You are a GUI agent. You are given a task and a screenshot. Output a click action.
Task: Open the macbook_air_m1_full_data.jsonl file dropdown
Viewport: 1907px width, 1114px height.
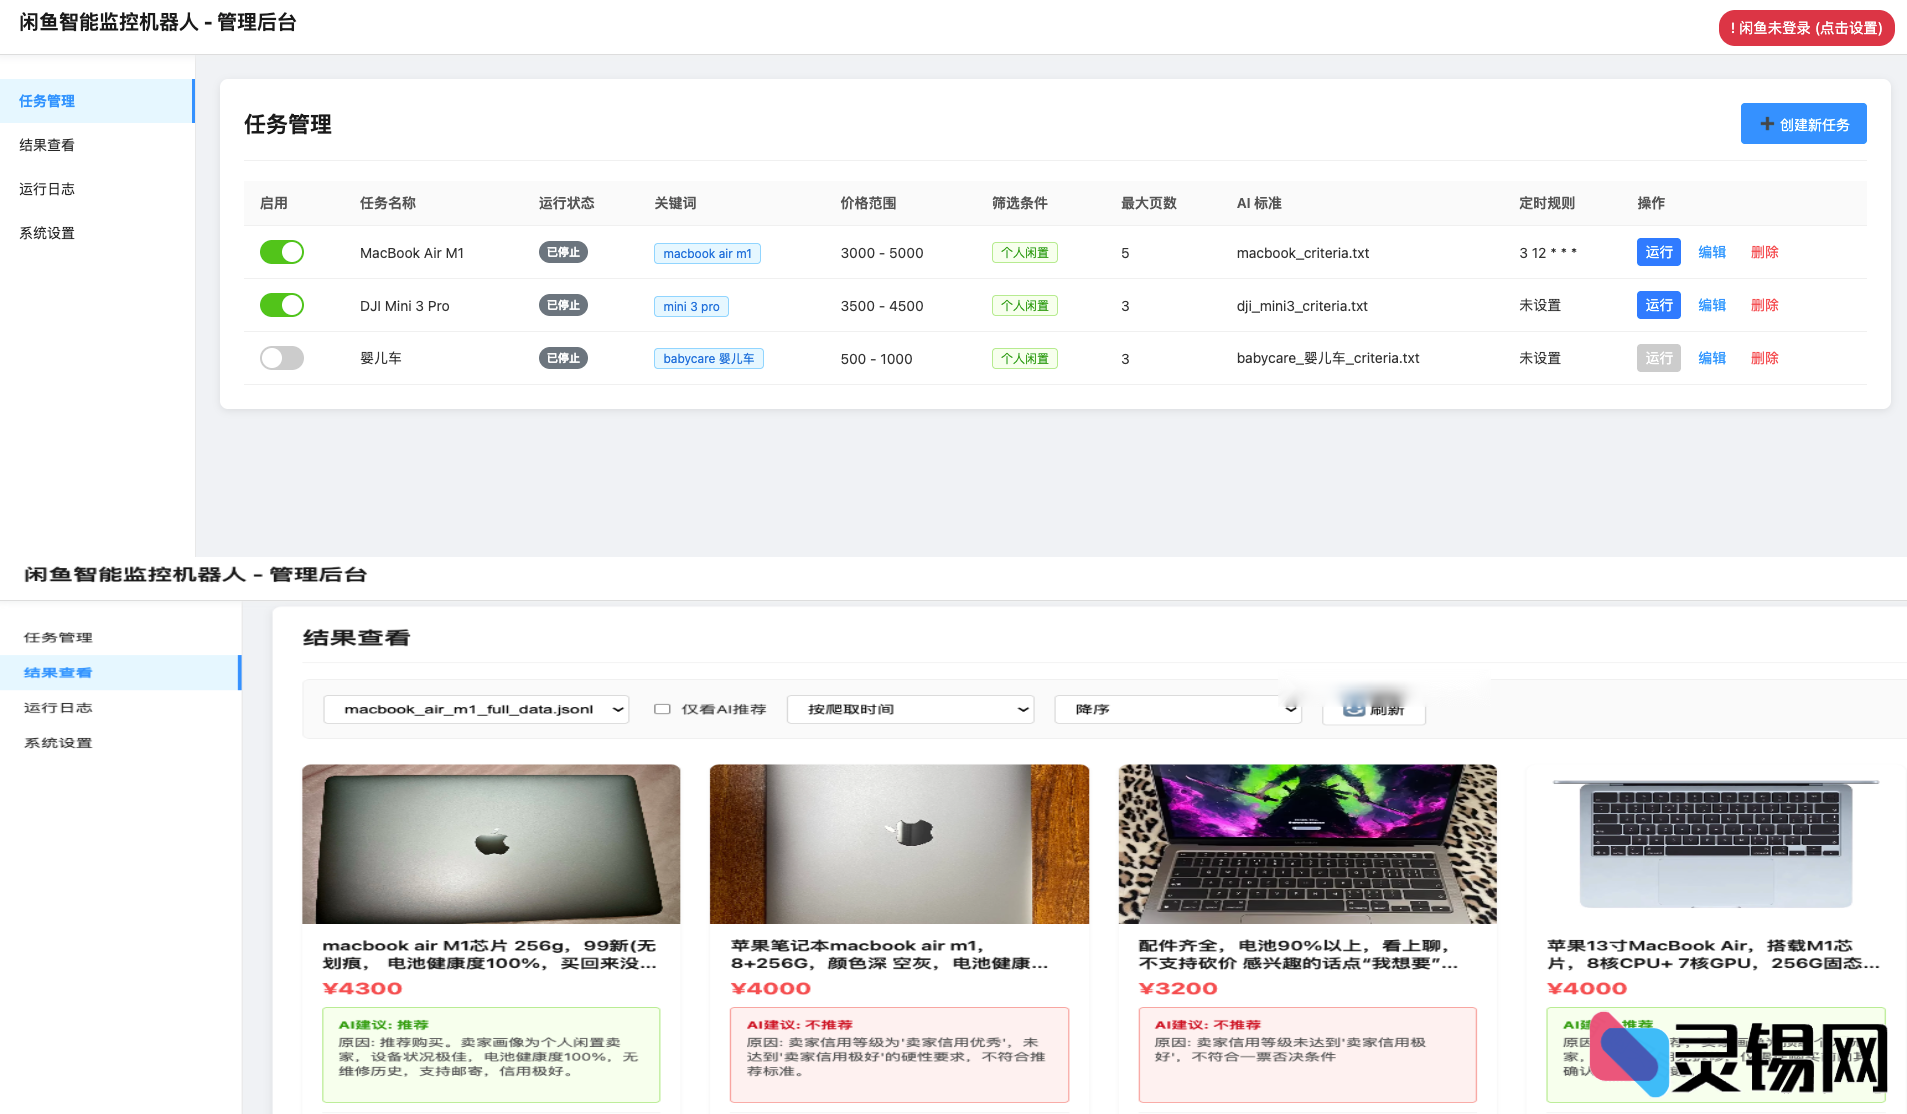475,708
